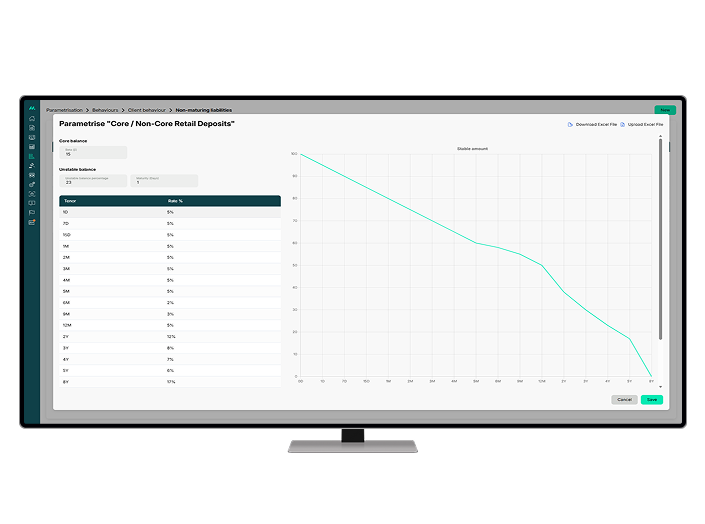Image resolution: width=705 pixels, height=524 pixels.
Task: Click the 12M tenor cell
Action: point(67,325)
